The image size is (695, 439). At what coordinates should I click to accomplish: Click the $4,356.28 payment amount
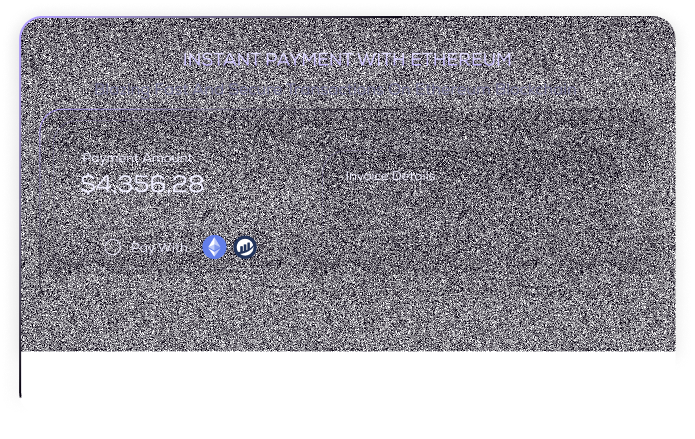click(x=142, y=184)
